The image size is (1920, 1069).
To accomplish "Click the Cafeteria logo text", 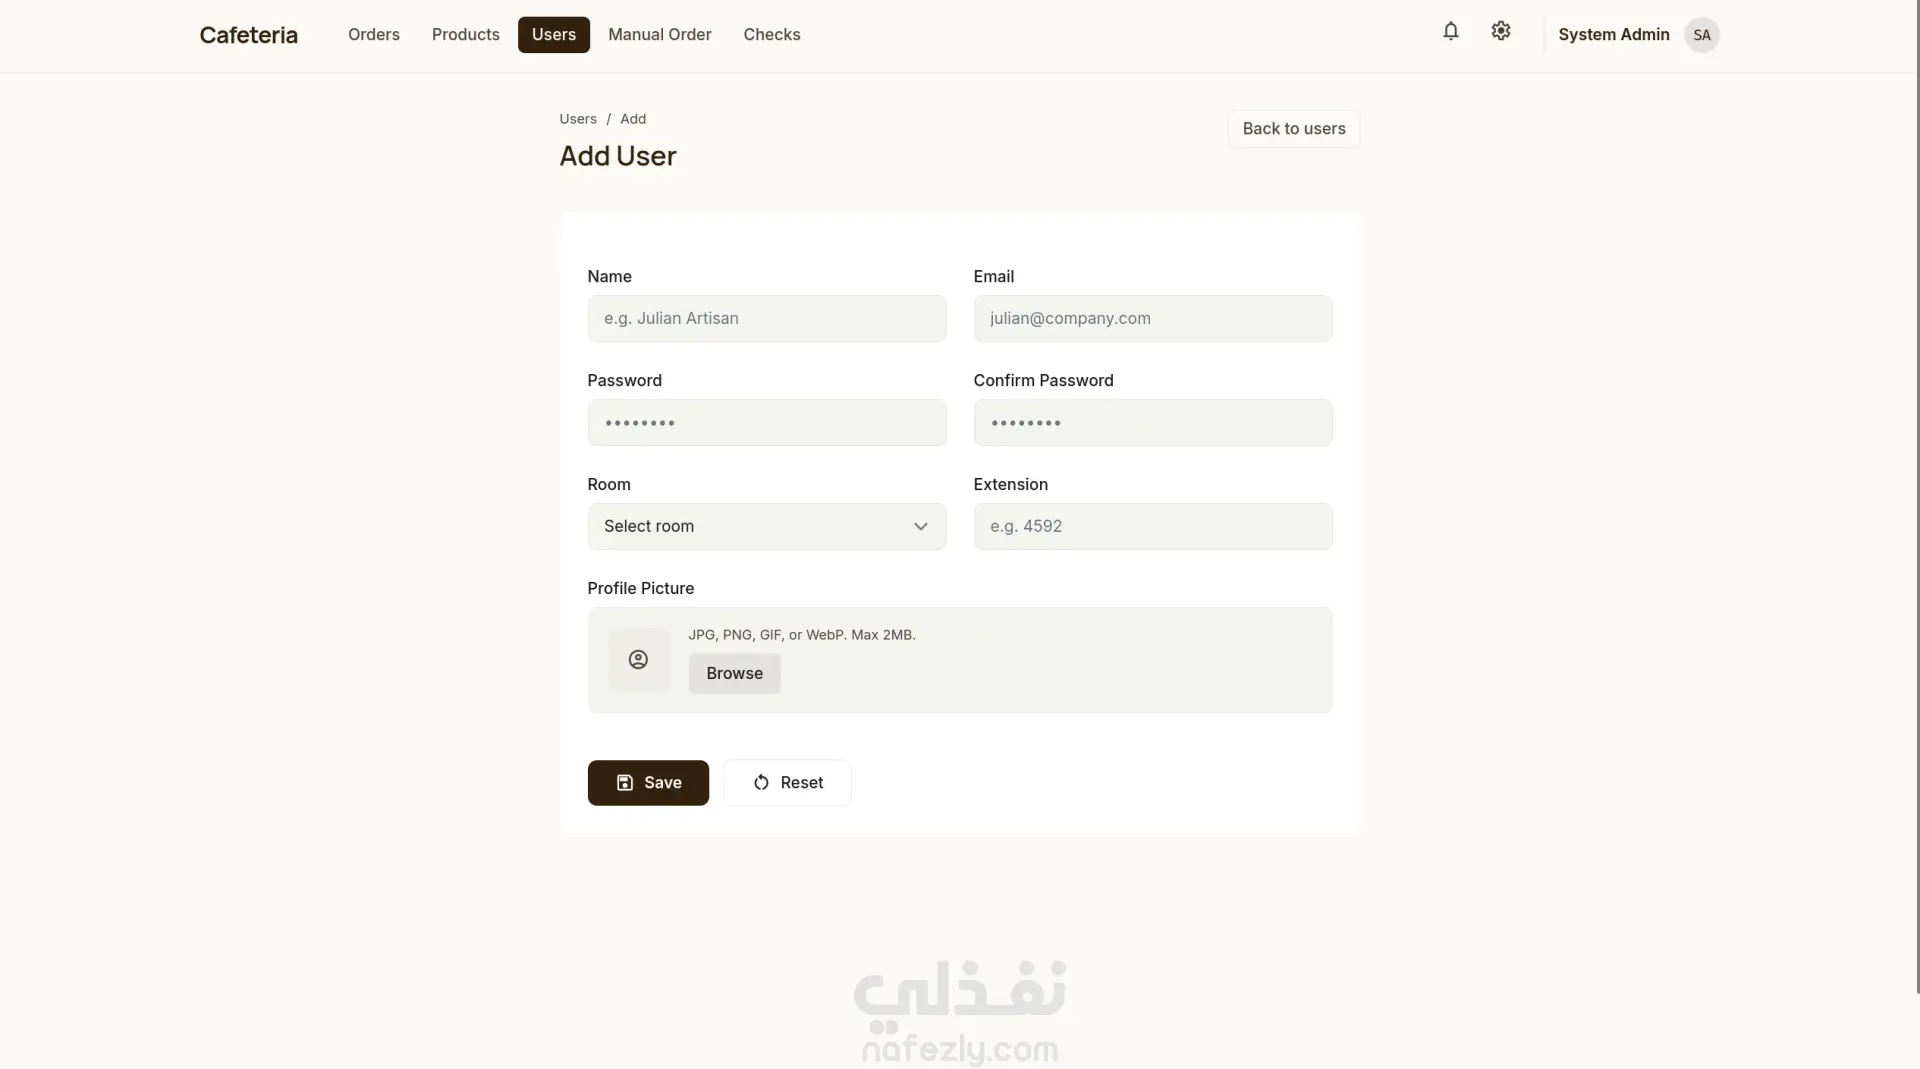I will 249,35.
